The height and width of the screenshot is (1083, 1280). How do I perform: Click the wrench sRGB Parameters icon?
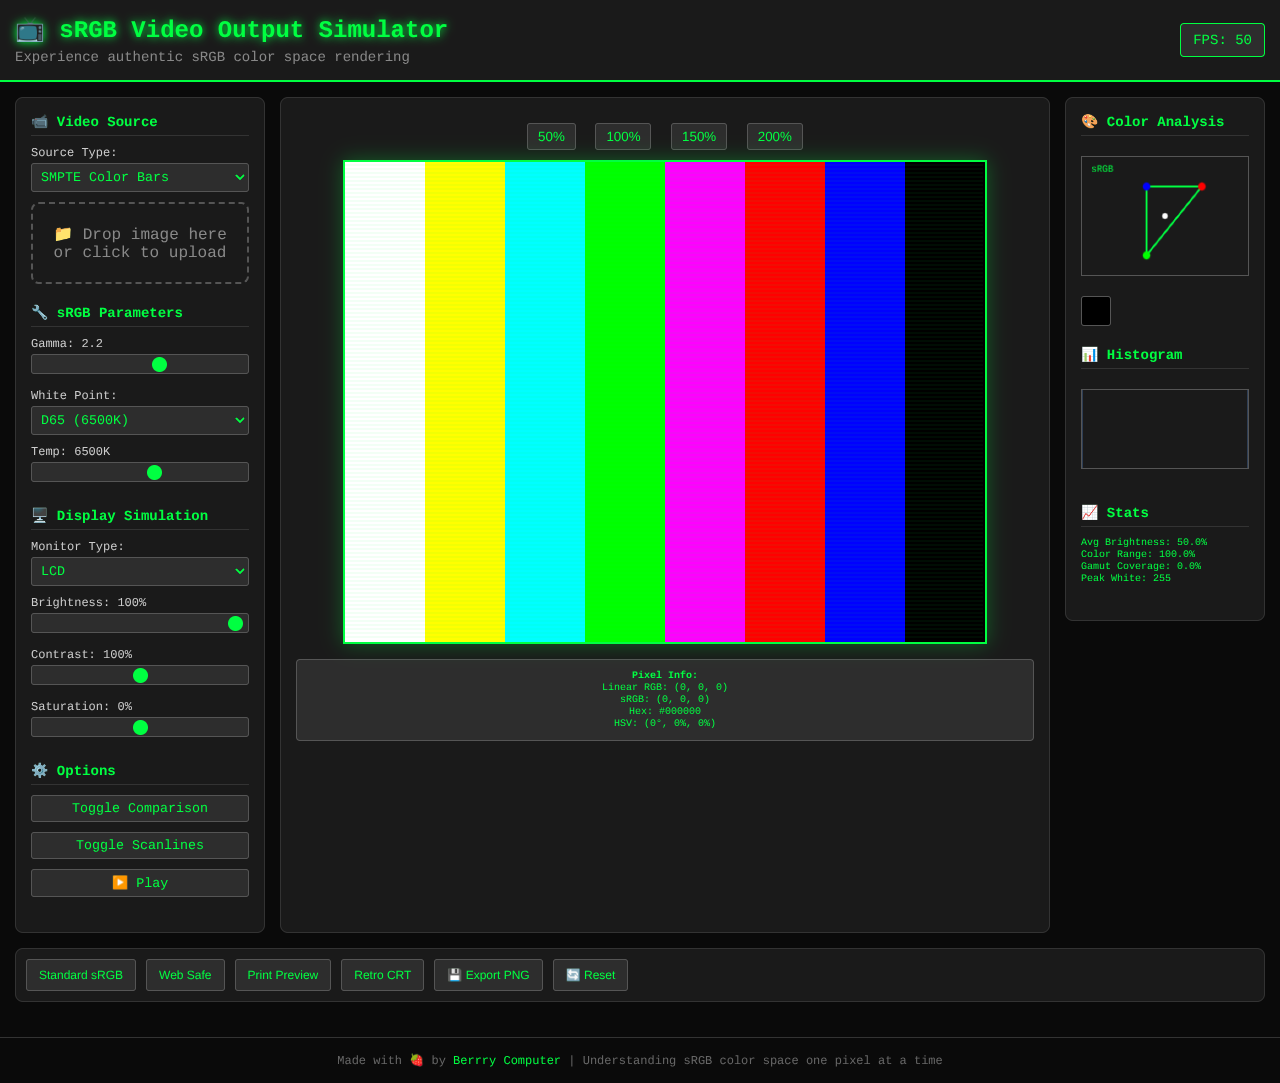click(39, 312)
